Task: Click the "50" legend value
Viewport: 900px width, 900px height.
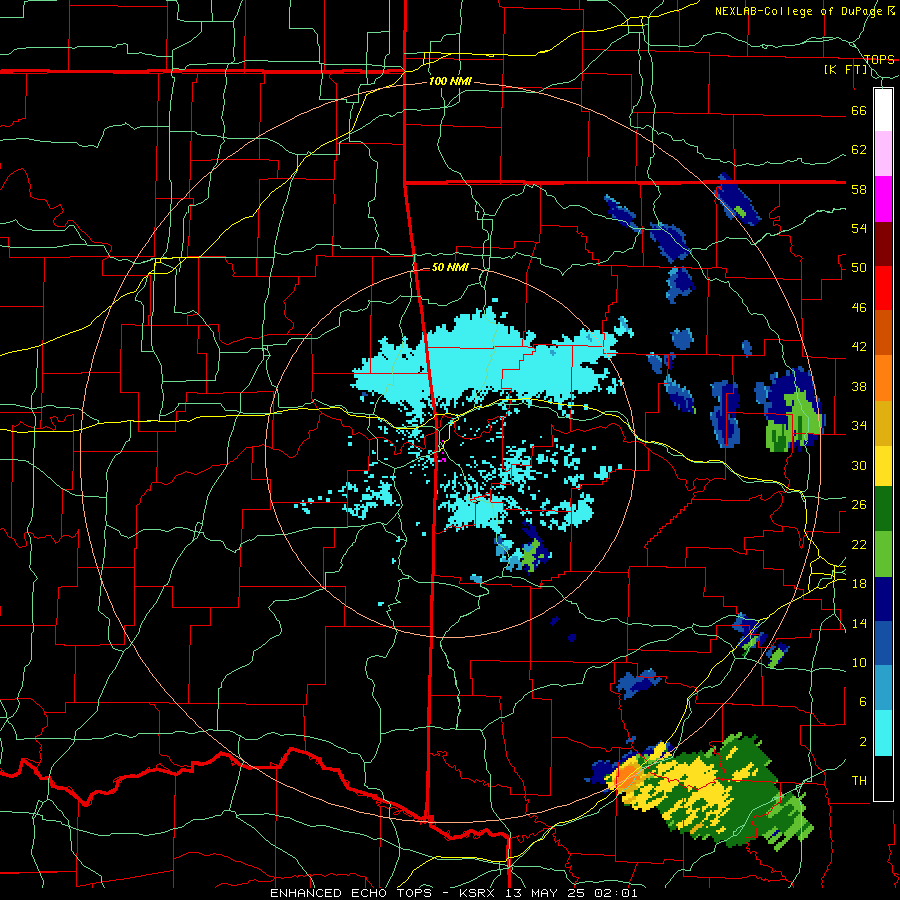Action: click(859, 267)
